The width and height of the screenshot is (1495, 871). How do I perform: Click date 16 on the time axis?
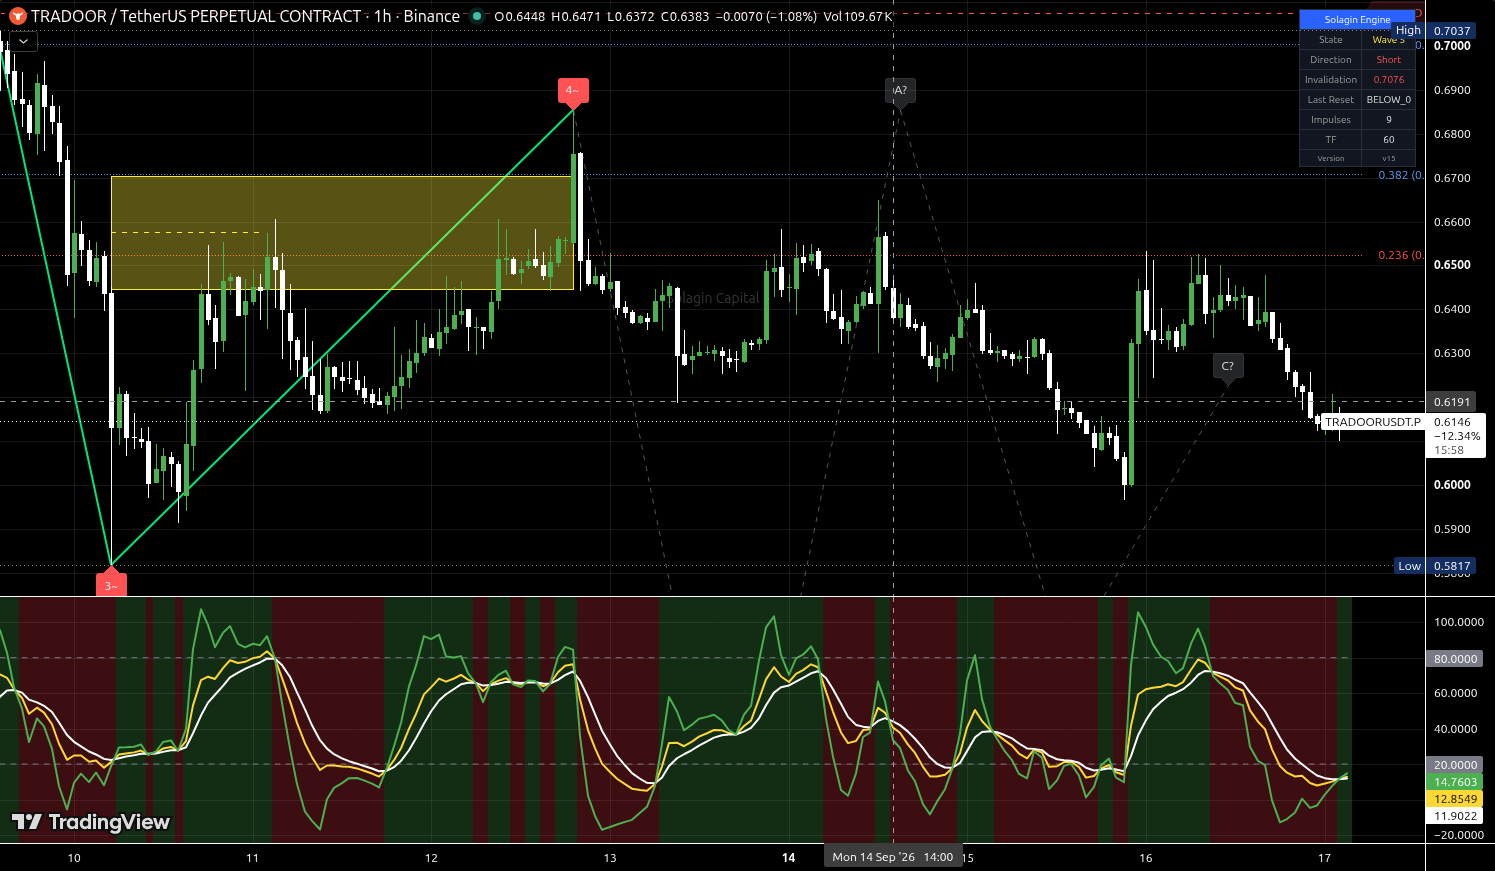[1146, 858]
